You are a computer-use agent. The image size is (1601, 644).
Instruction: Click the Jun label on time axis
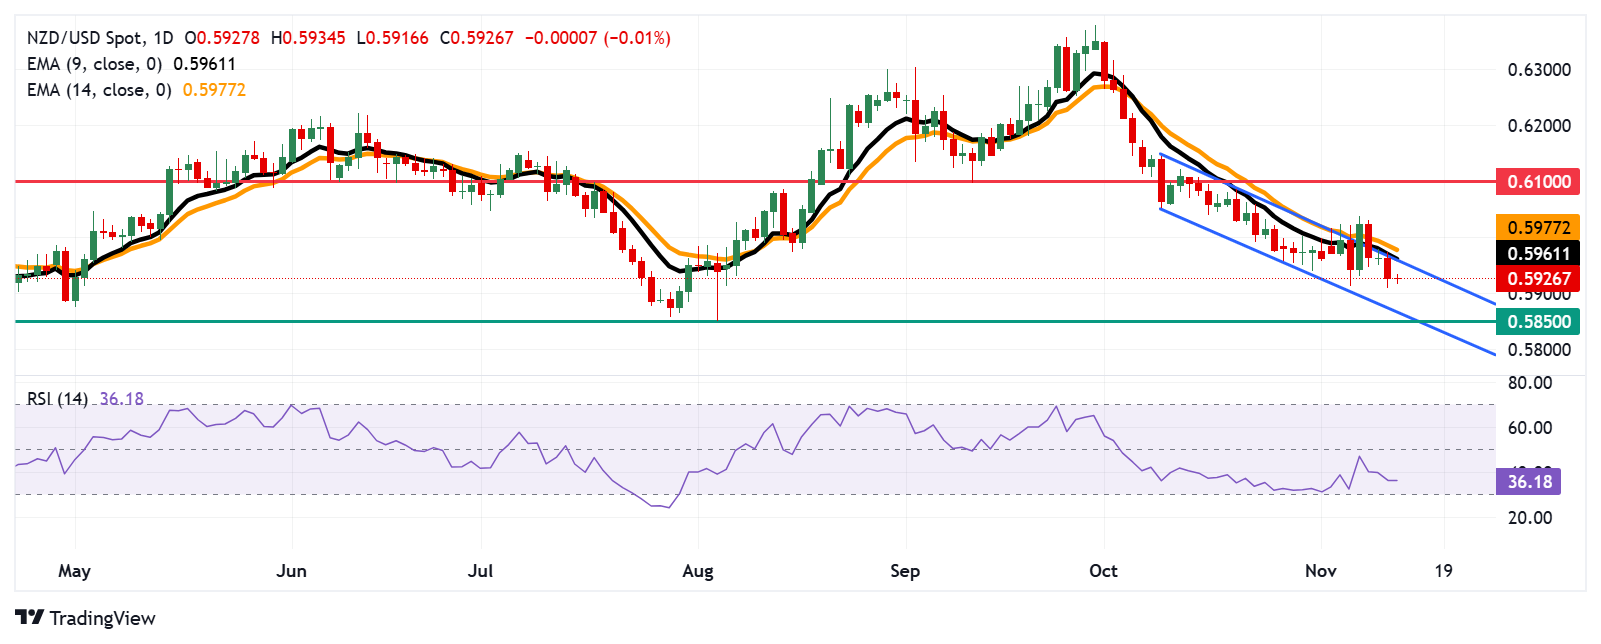pos(291,571)
